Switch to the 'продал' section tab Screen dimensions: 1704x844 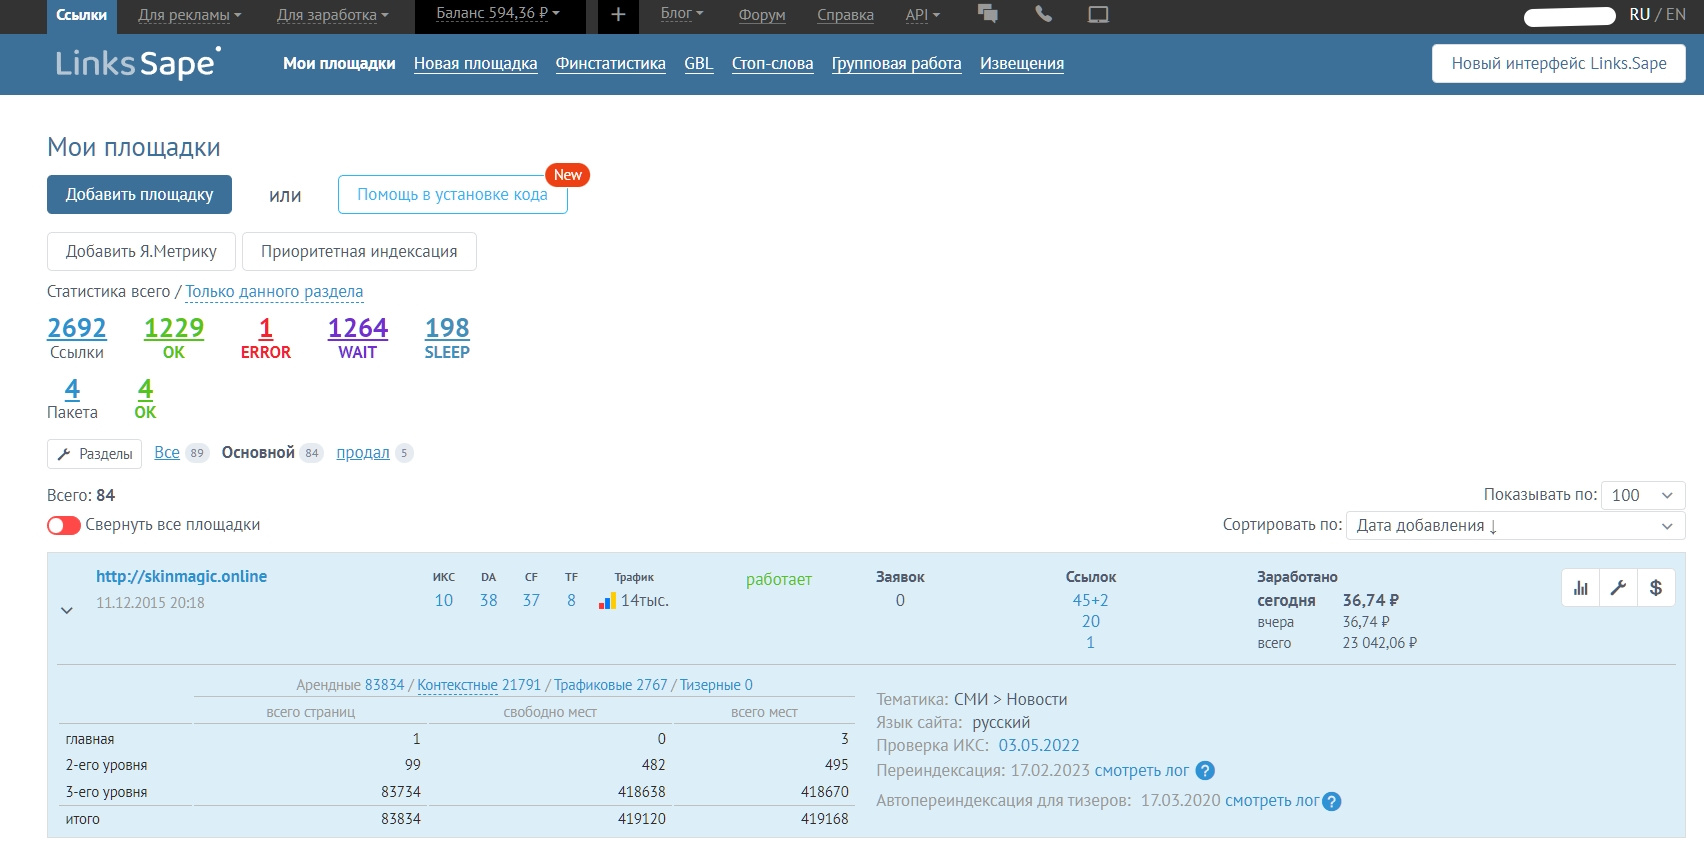click(362, 453)
